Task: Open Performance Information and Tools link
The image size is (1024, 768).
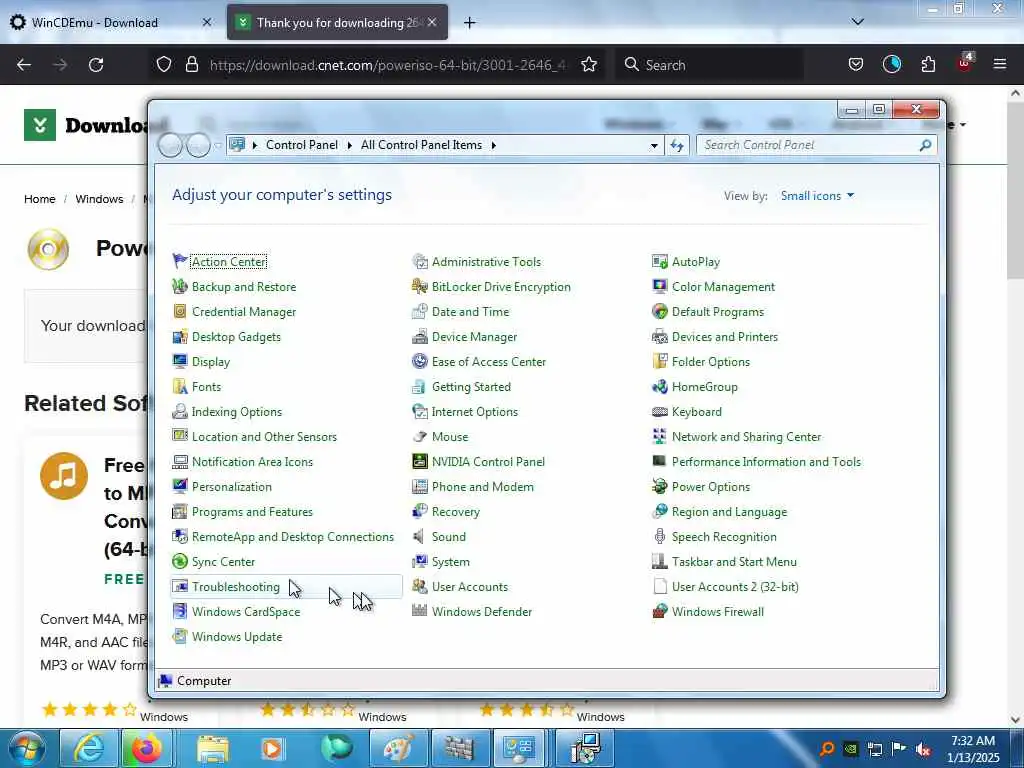Action: (x=766, y=462)
